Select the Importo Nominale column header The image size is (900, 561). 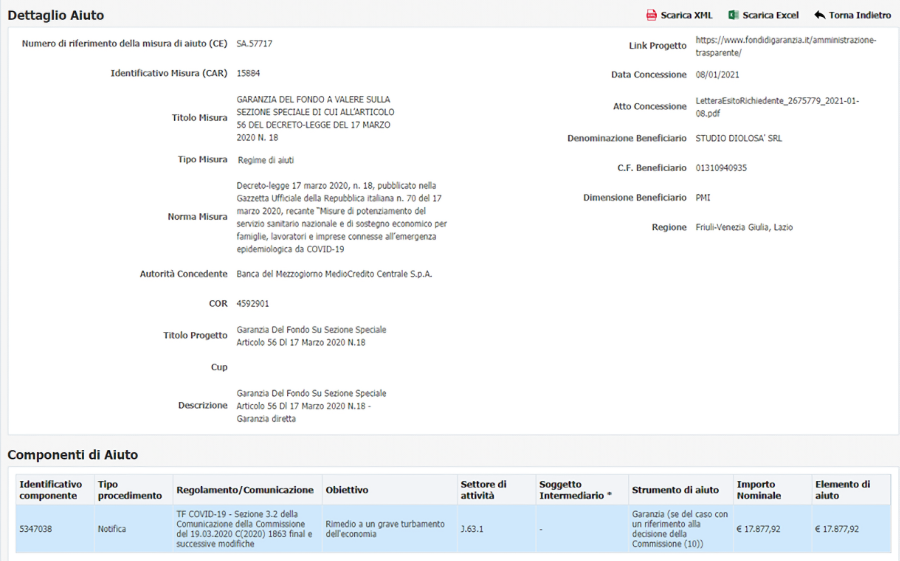pos(773,490)
